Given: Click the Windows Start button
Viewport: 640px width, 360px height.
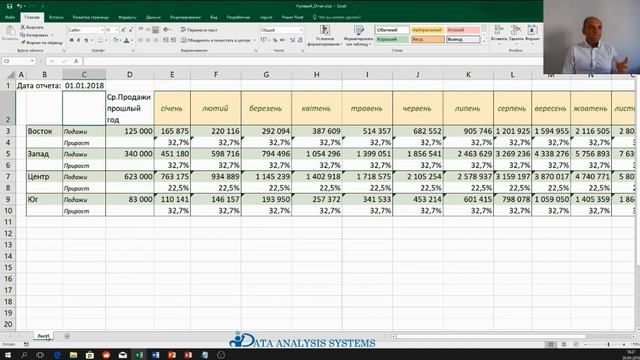Looking at the screenshot, I should (x=7, y=355).
